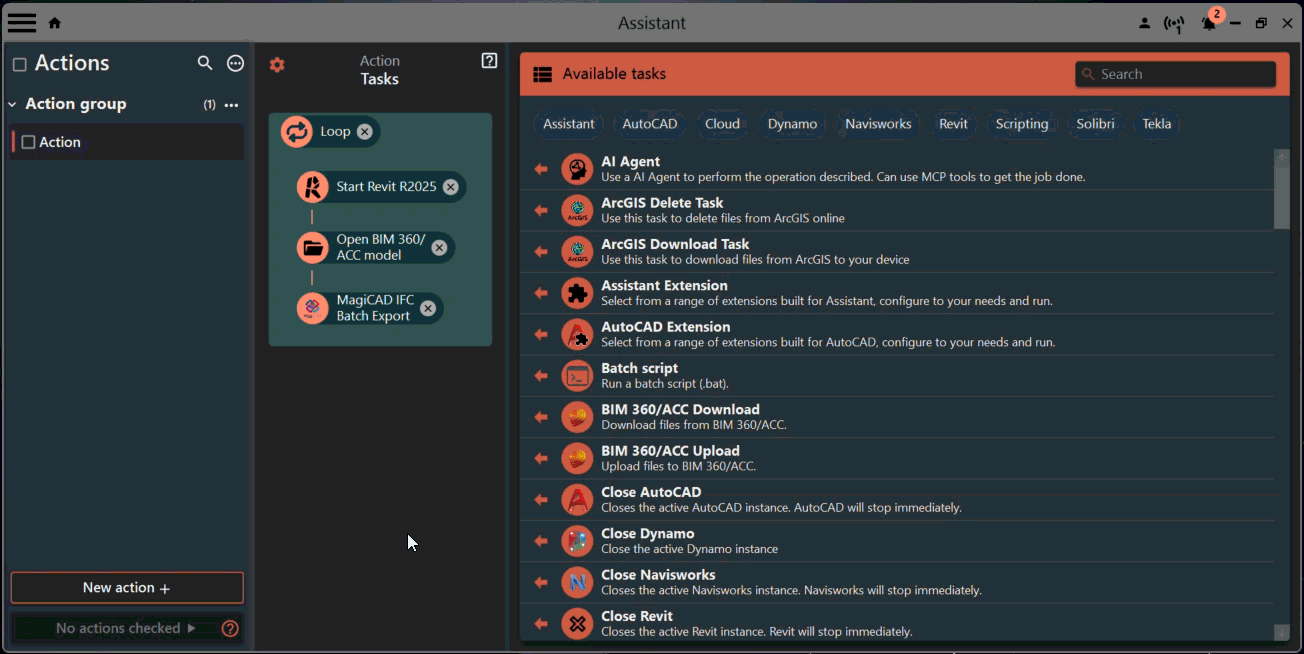Screen dimensions: 1304x654
Task: Click the home icon in title bar
Action: click(x=55, y=23)
